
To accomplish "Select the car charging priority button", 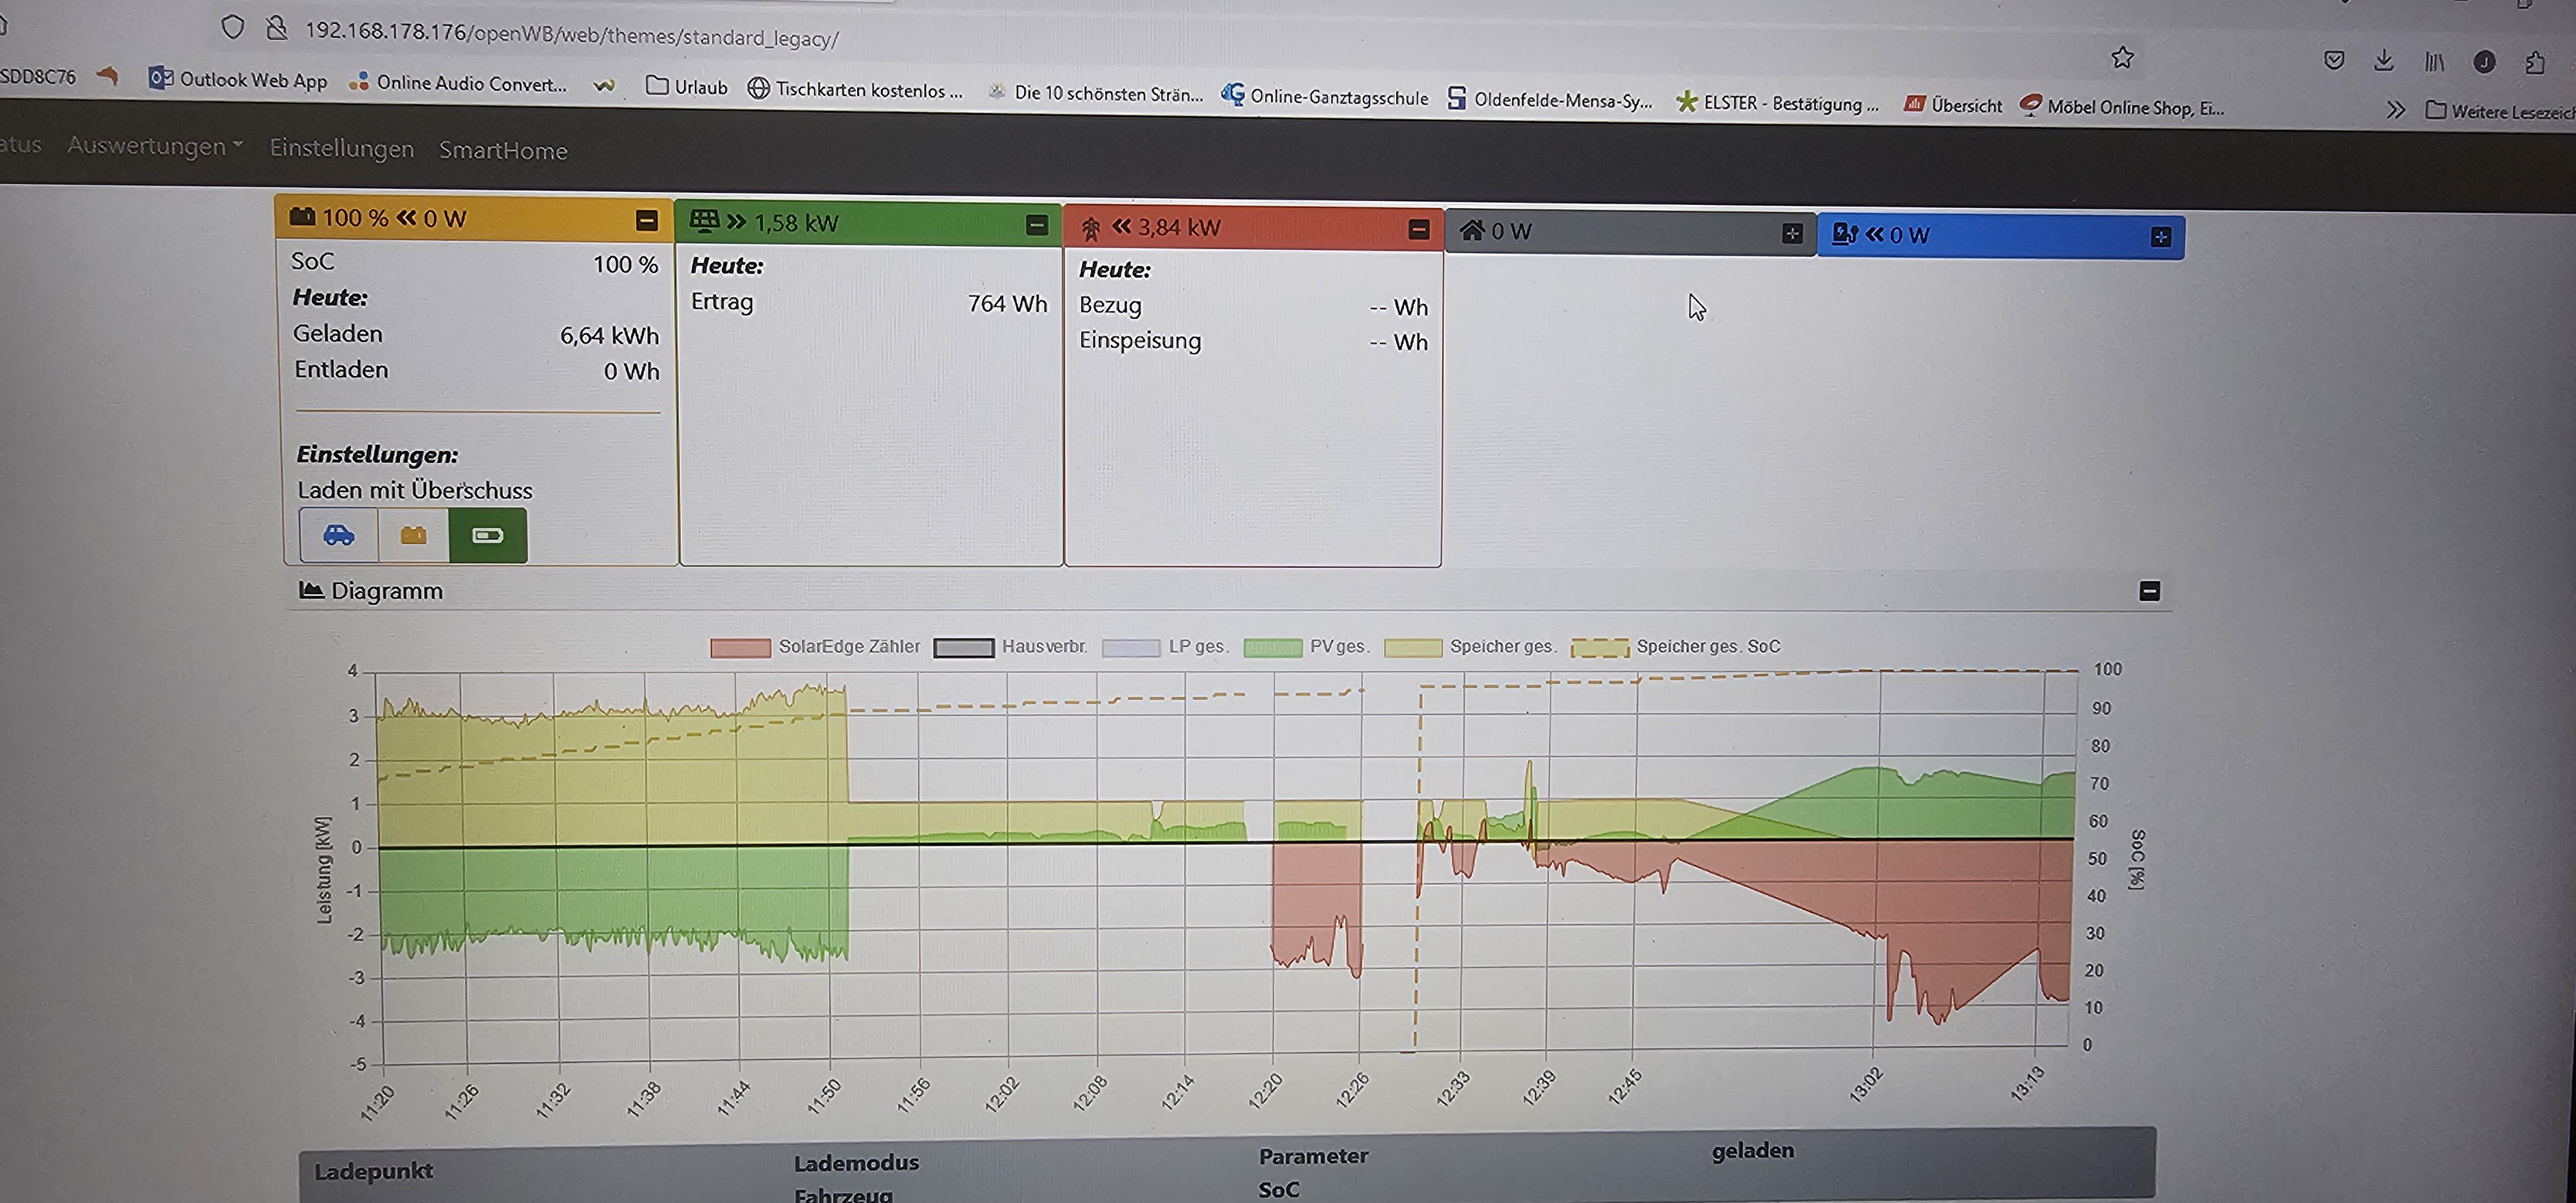I will point(339,535).
